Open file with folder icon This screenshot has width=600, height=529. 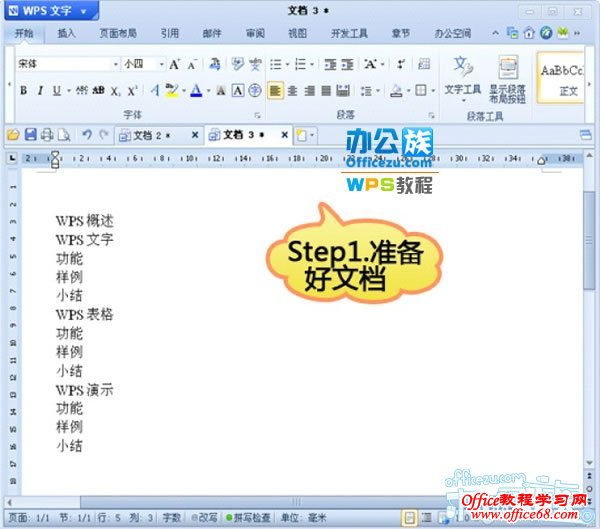[x=13, y=135]
